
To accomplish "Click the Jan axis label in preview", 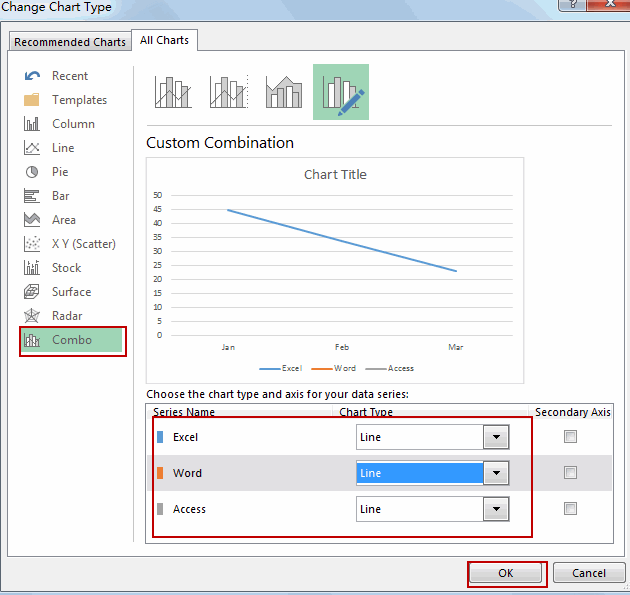I will [x=228, y=347].
